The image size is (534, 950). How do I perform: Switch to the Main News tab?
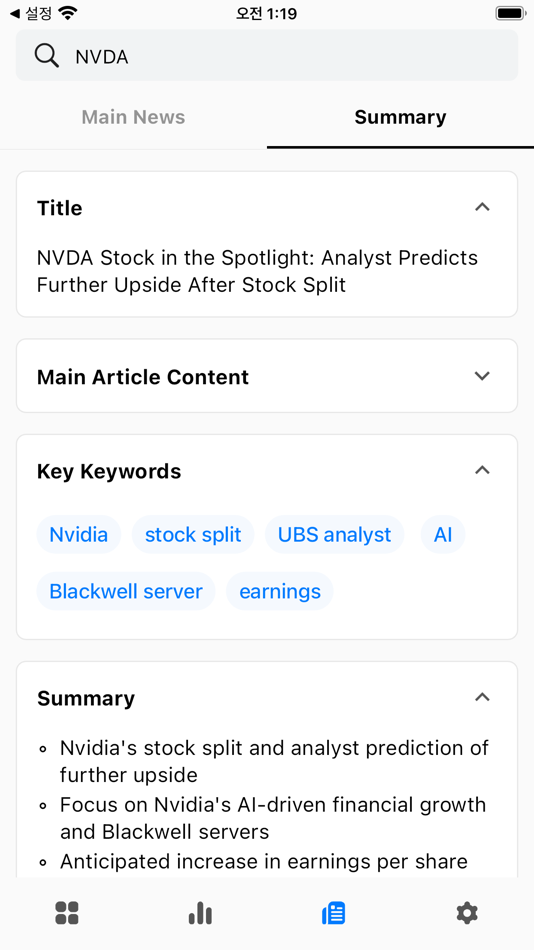point(133,117)
